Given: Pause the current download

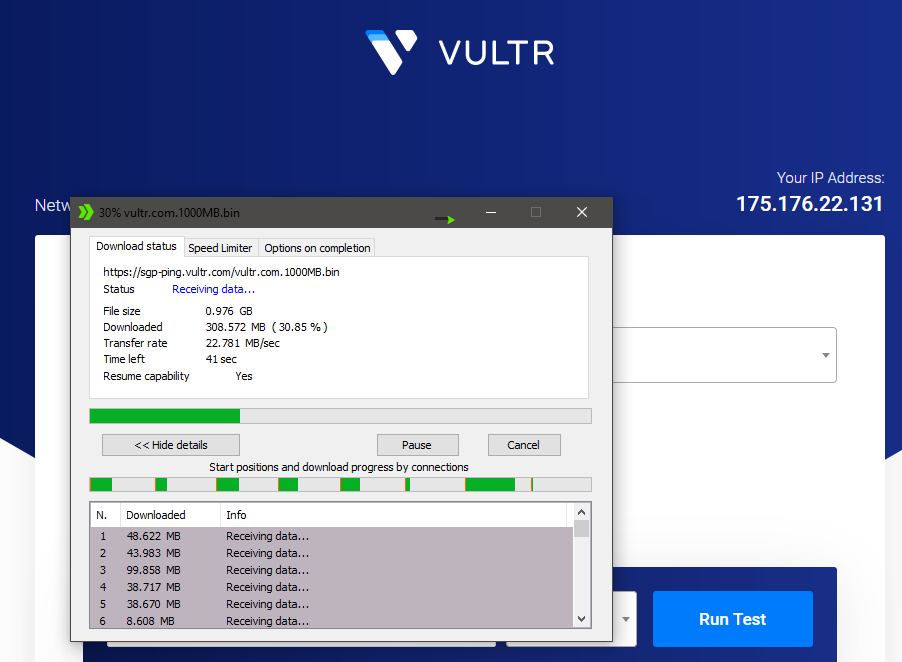Looking at the screenshot, I should [x=417, y=445].
